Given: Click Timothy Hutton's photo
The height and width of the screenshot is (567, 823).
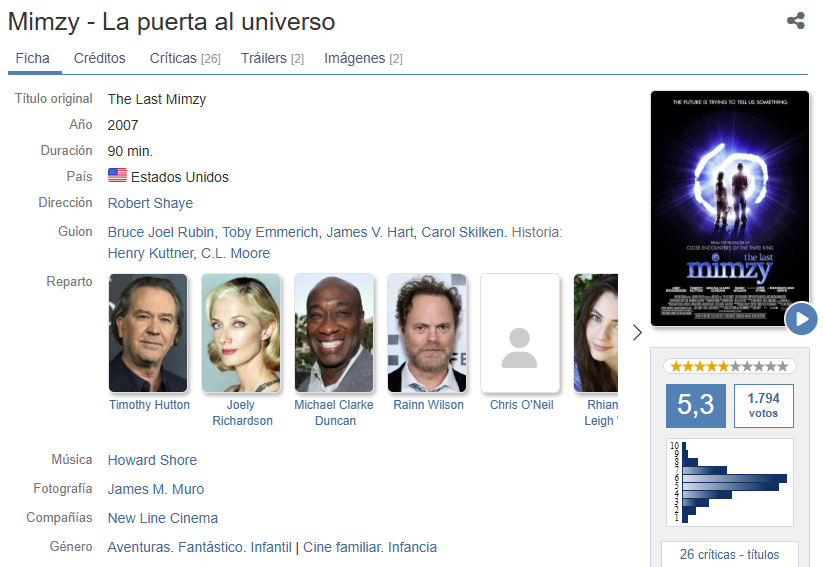Looking at the screenshot, I should pyautogui.click(x=148, y=333).
